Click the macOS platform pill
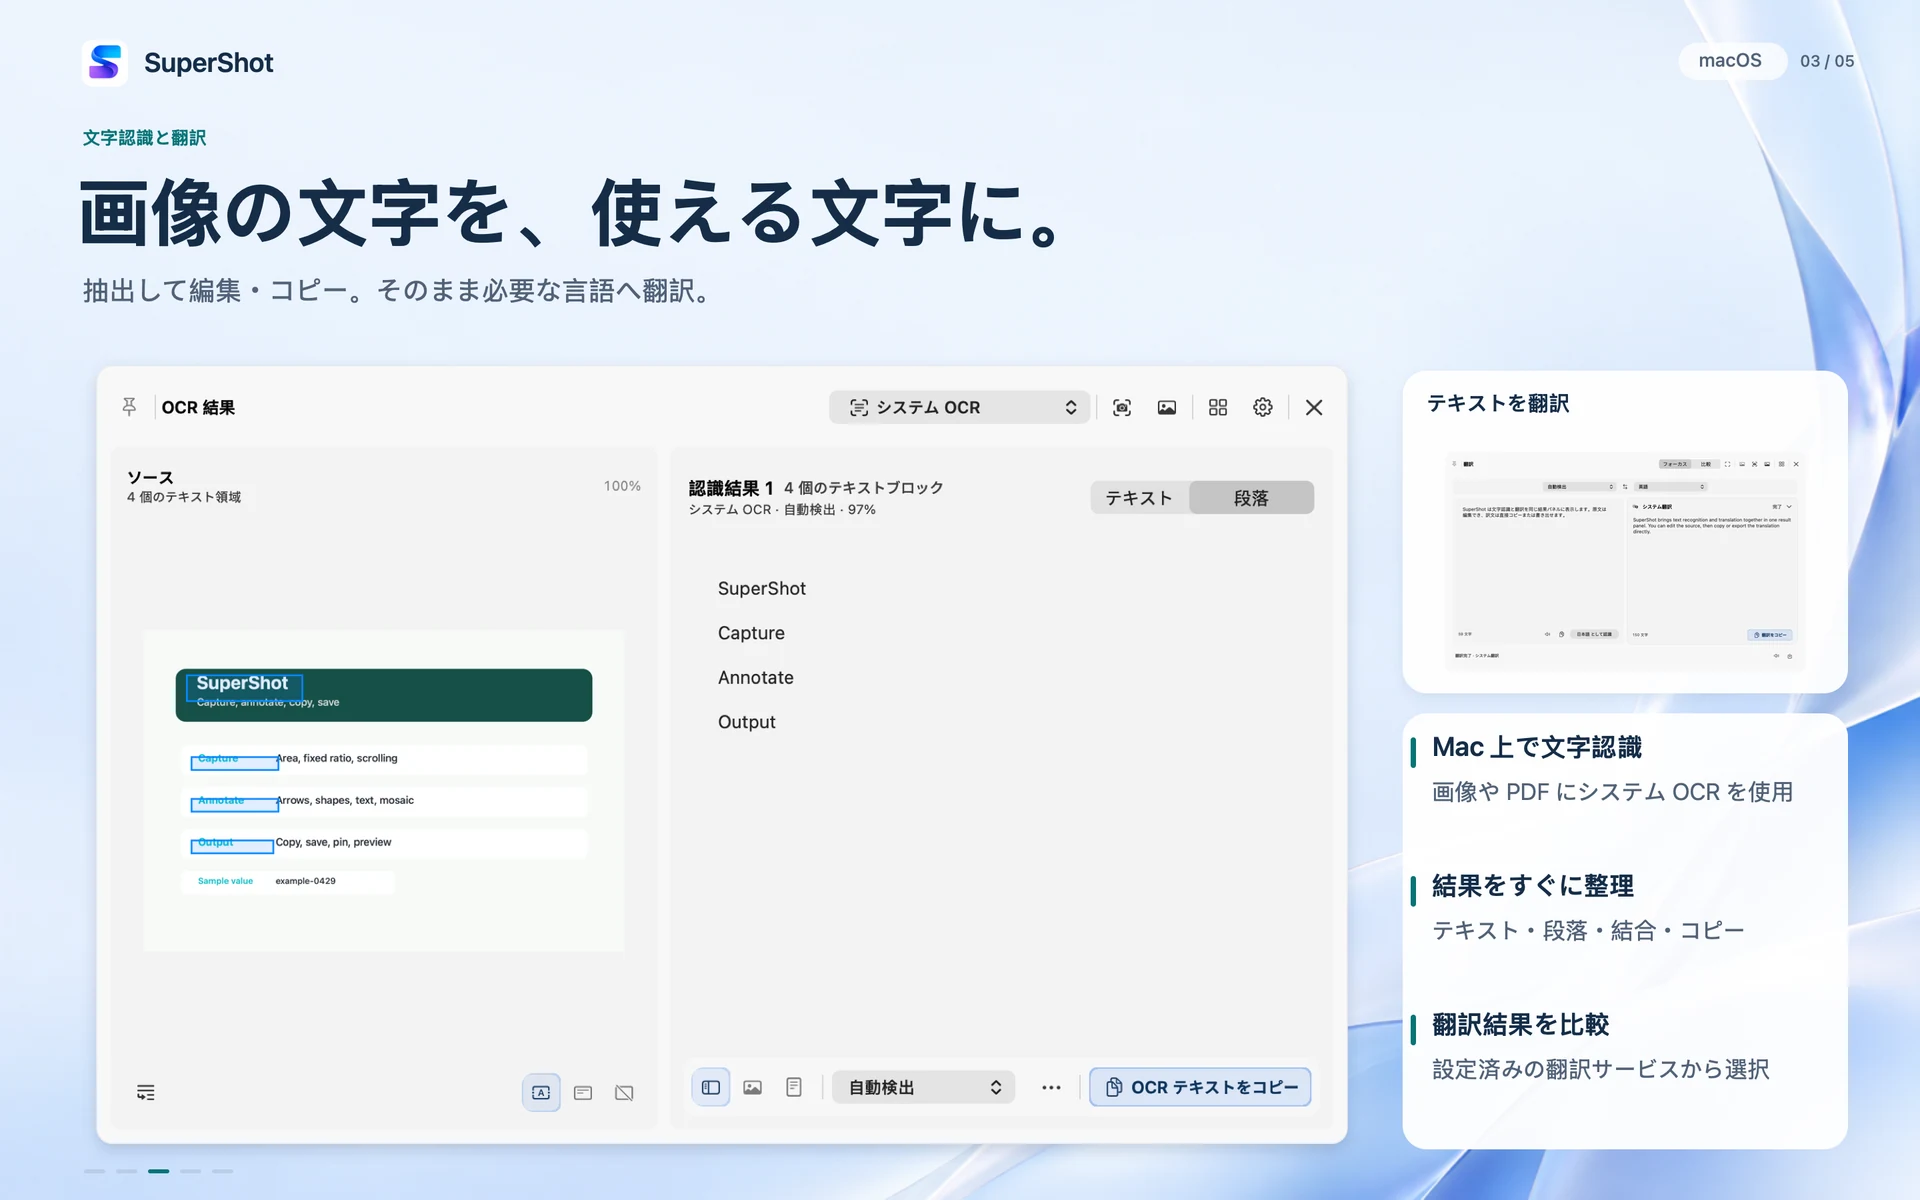Image resolution: width=1920 pixels, height=1200 pixels. [x=1731, y=61]
